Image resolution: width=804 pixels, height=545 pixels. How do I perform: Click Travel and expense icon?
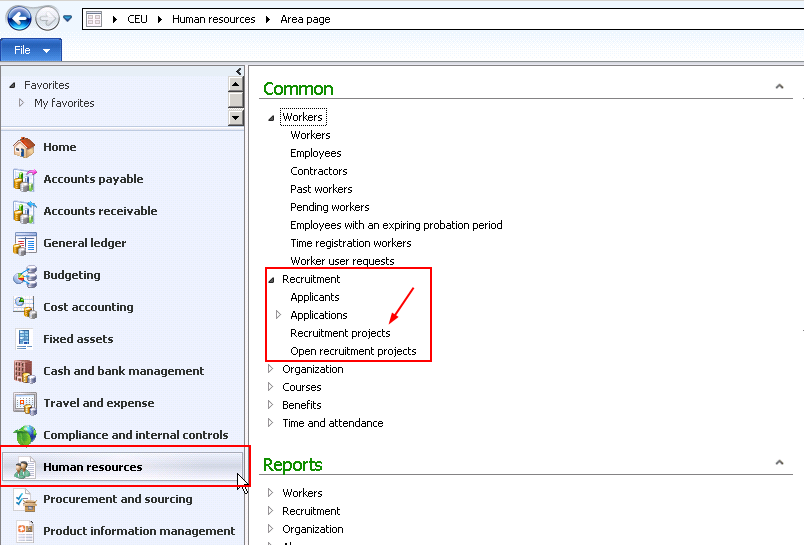click(25, 404)
